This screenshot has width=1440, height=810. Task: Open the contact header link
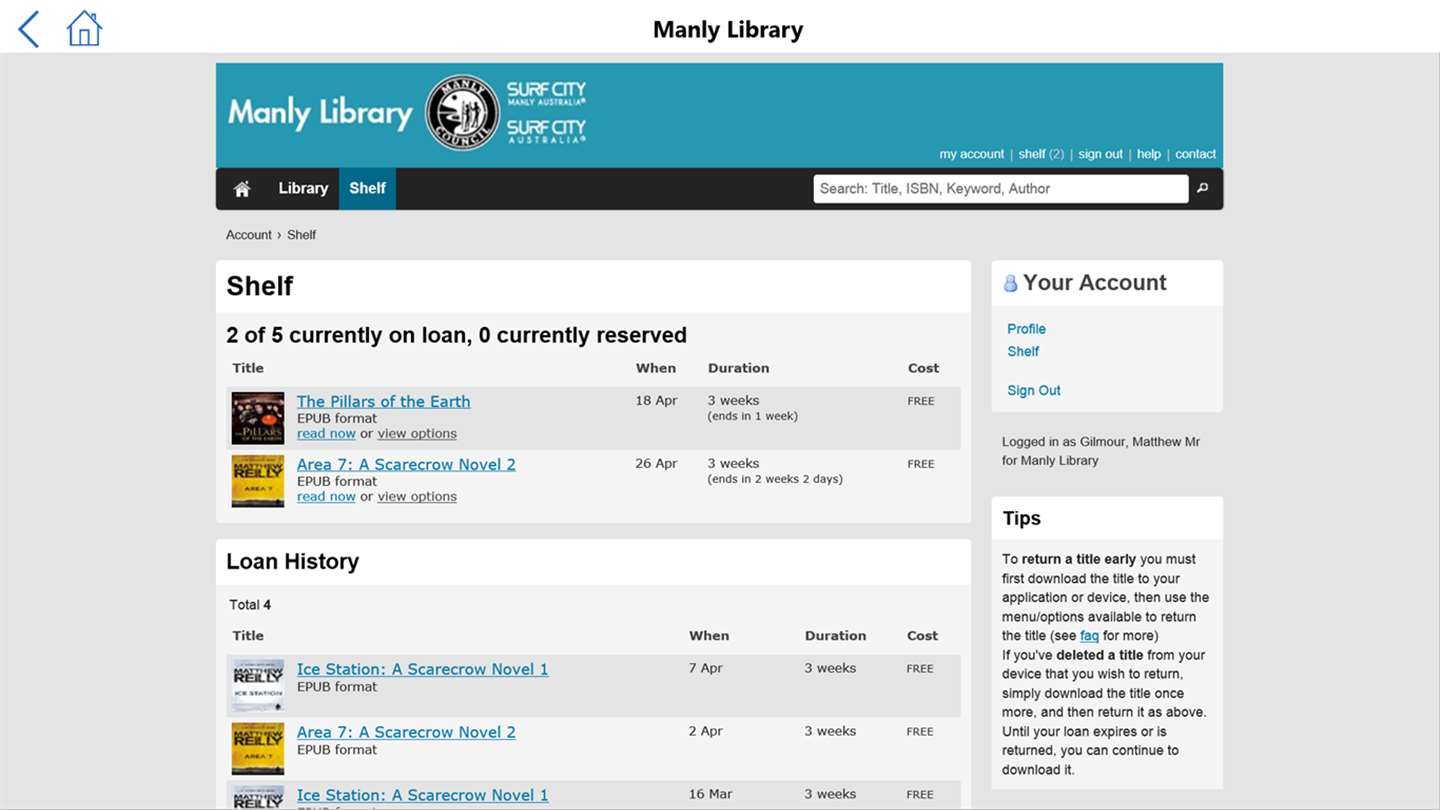1195,154
